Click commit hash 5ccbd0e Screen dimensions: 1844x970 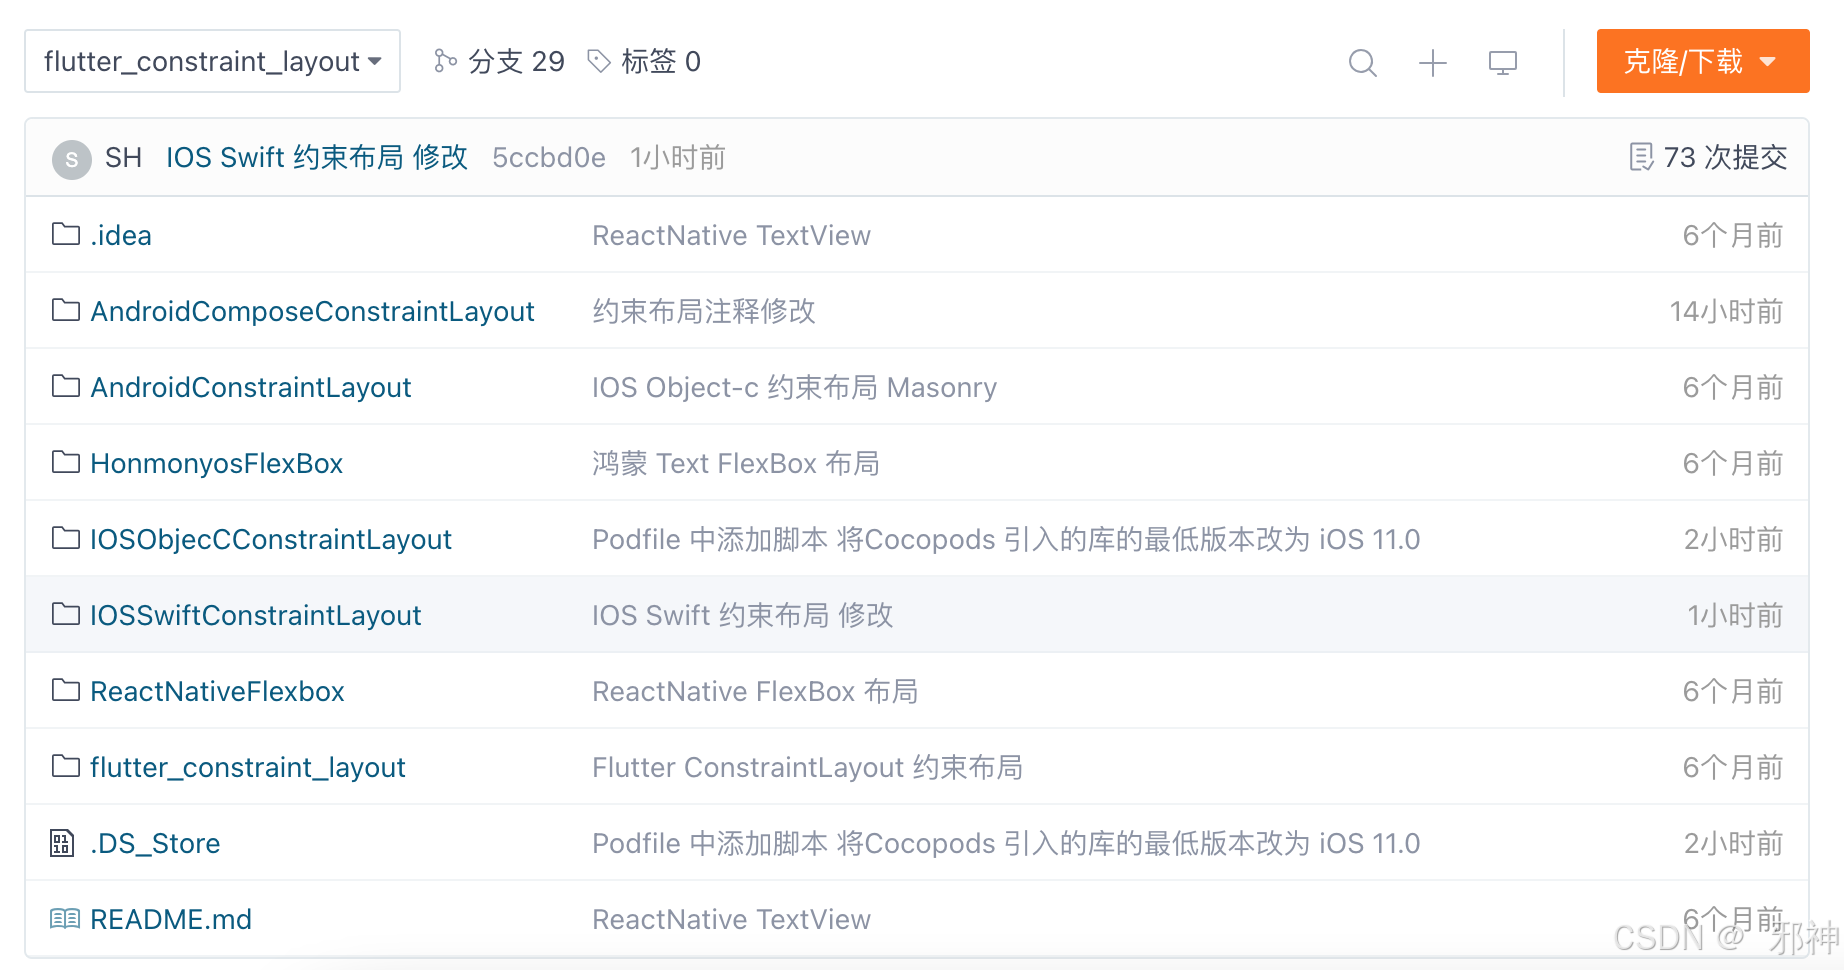pyautogui.click(x=549, y=158)
